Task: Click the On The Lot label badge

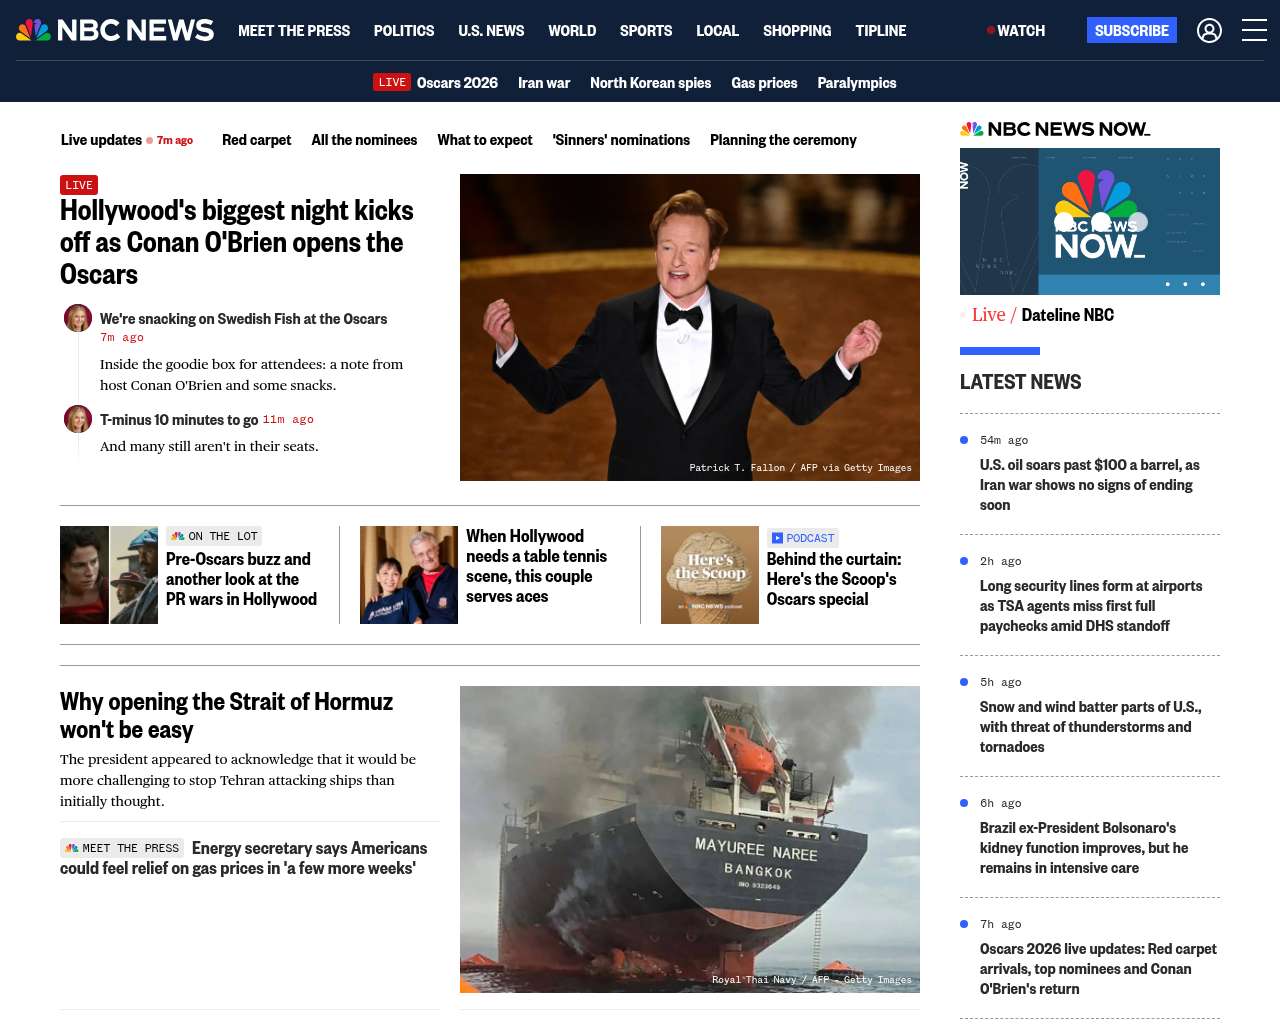Action: click(x=214, y=536)
